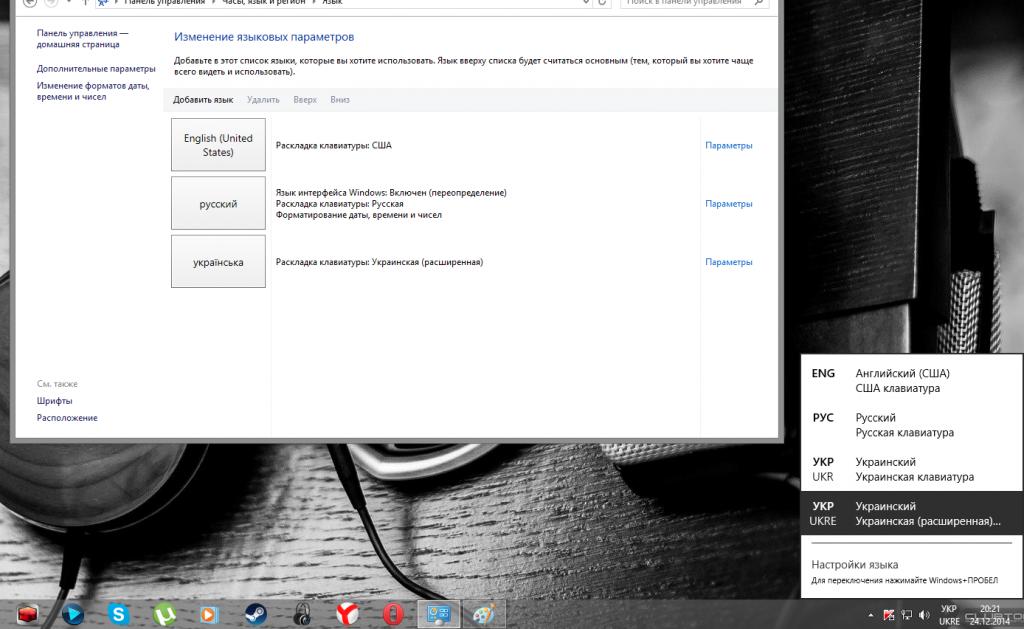
Task: Select the українська language tile
Action: click(x=218, y=262)
